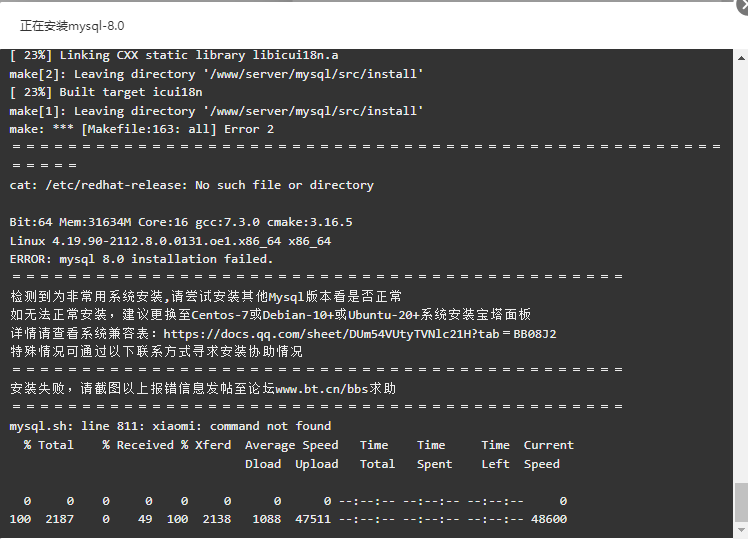Screen dimensions: 748x539
Task: Click the '% Received' column header
Action: (x=138, y=445)
